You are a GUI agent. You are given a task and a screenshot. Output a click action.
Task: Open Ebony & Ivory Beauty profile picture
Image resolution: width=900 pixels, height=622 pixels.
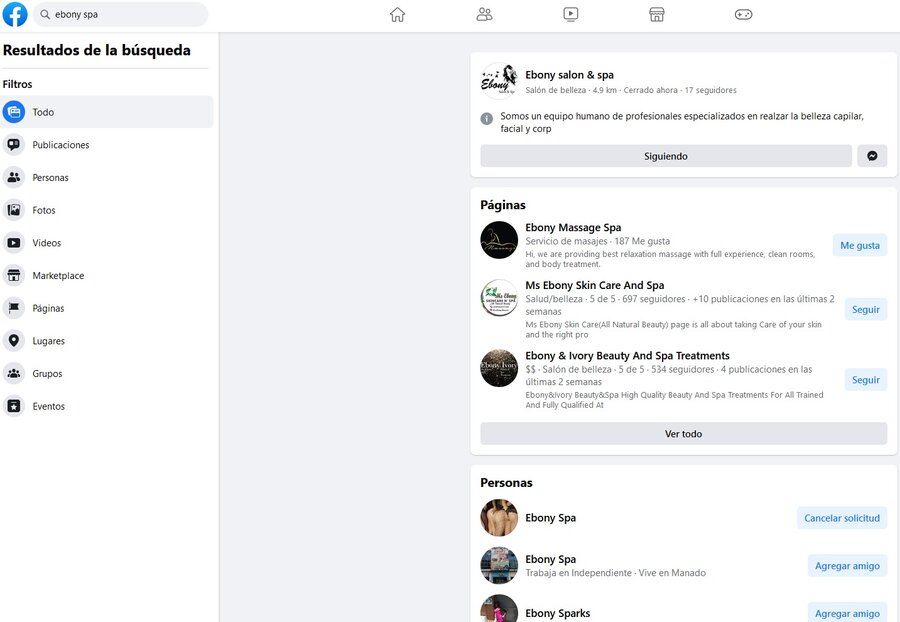click(x=499, y=368)
